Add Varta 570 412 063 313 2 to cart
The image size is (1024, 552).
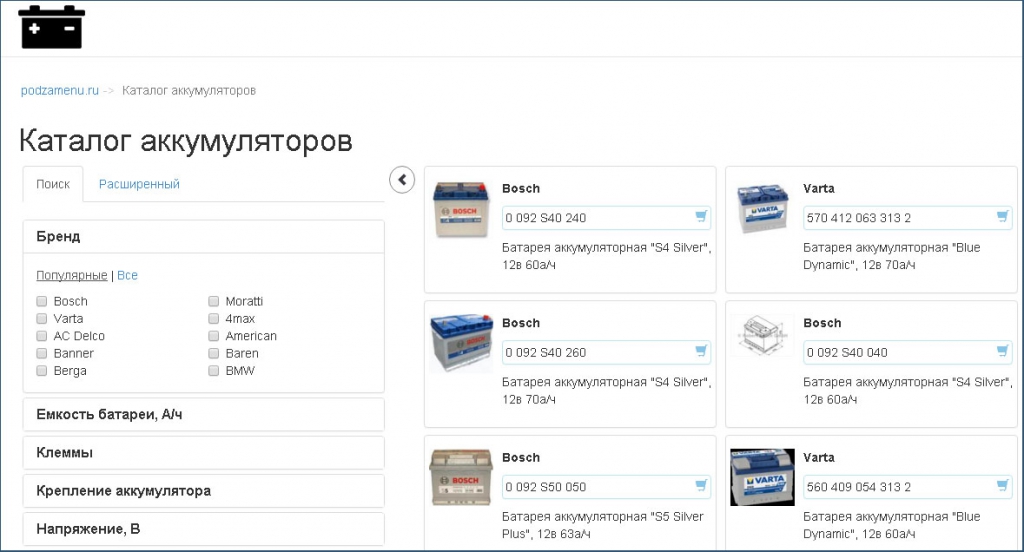1002,216
